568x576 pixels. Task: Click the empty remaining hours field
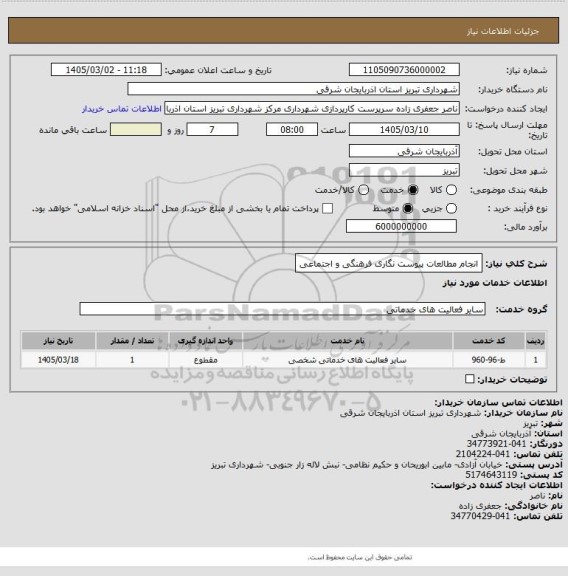click(x=136, y=130)
